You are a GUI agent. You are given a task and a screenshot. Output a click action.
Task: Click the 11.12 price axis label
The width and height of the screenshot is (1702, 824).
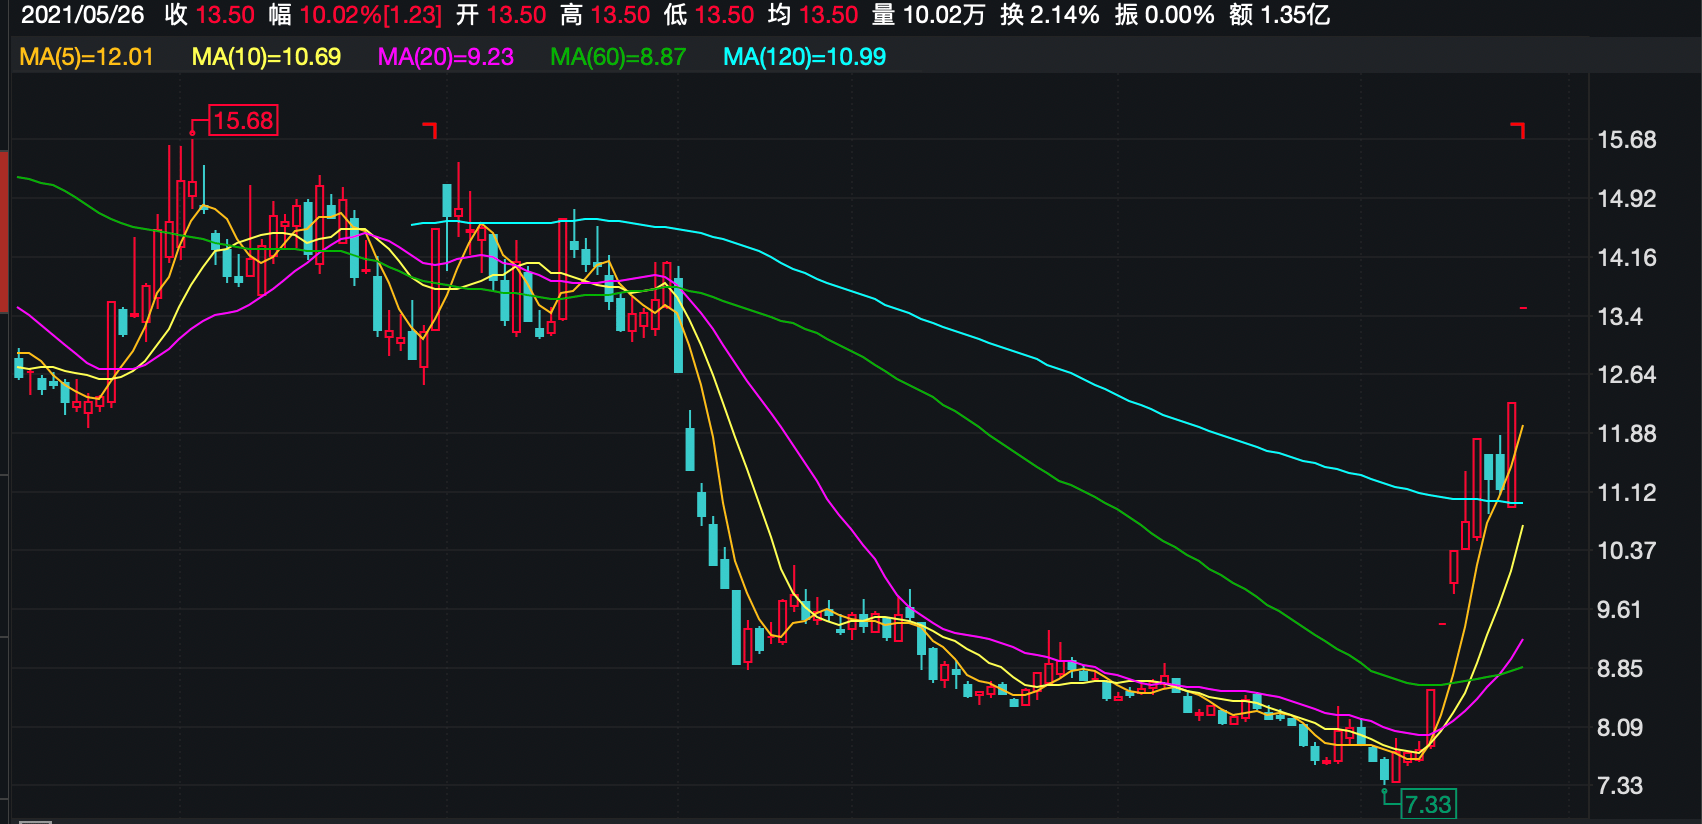pos(1626,492)
